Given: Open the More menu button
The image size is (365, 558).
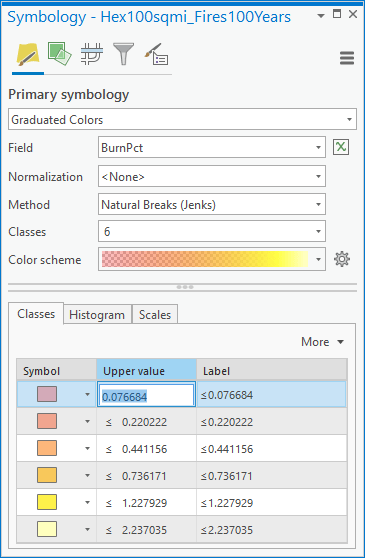Looking at the screenshot, I should [322, 342].
